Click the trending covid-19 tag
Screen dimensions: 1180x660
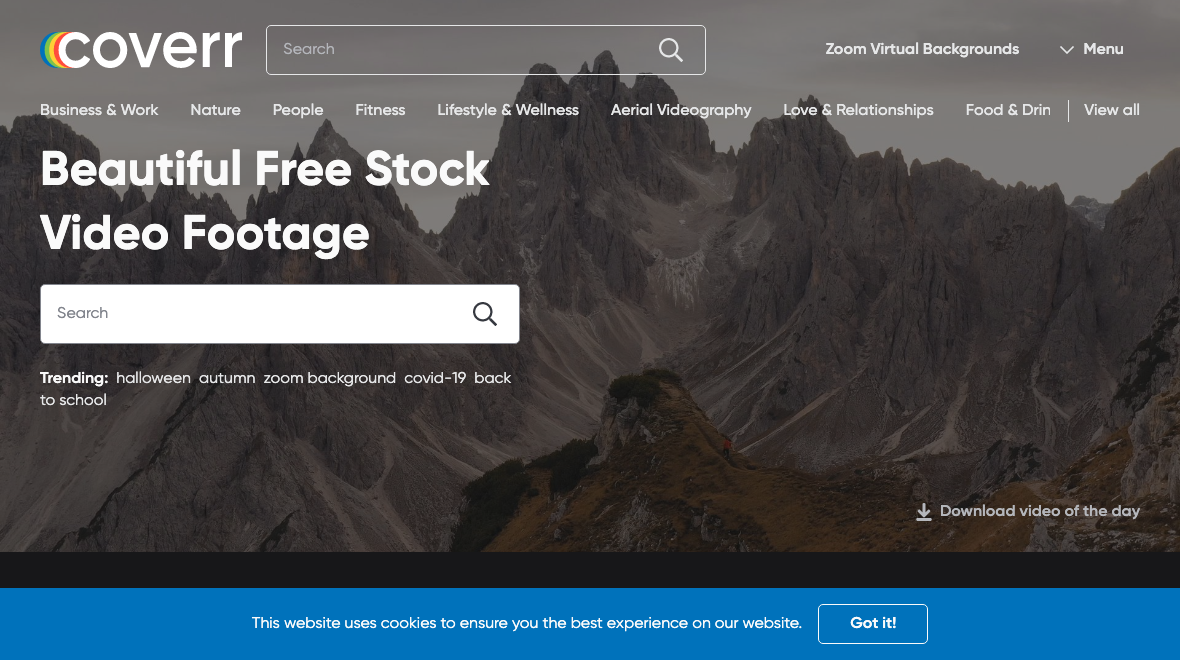435,378
